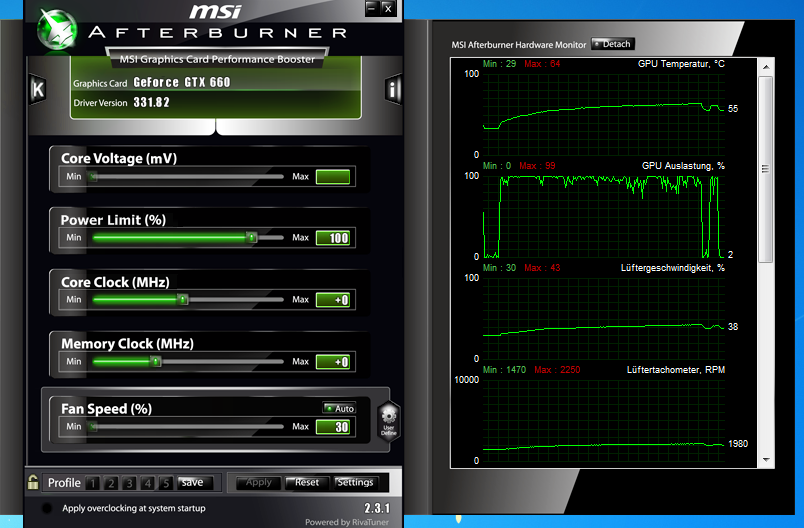The width and height of the screenshot is (804, 528).
Task: Click the Lüftertachometer RPM graph
Action: click(x=604, y=420)
